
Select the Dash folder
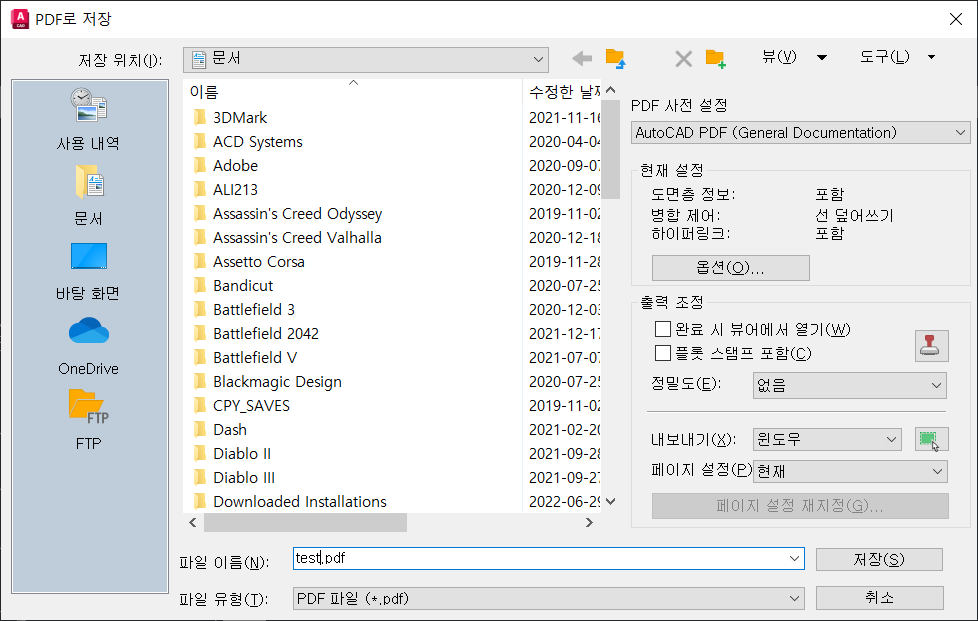coord(220,430)
